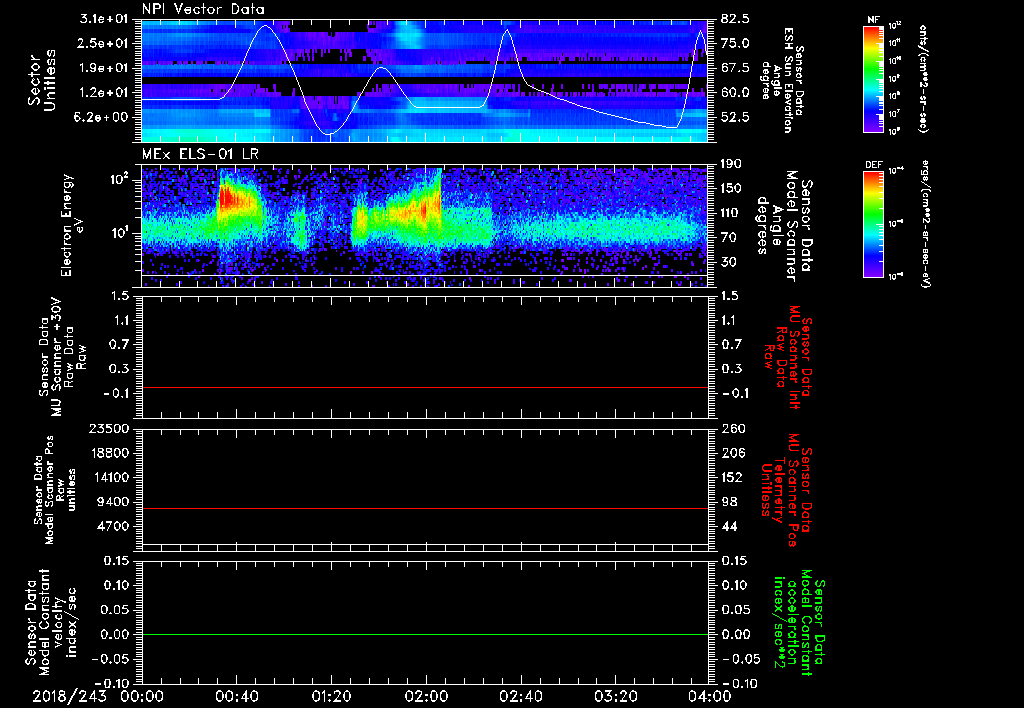The height and width of the screenshot is (708, 1024).
Task: Click the NPI Vector Data panel title
Action: (x=203, y=9)
